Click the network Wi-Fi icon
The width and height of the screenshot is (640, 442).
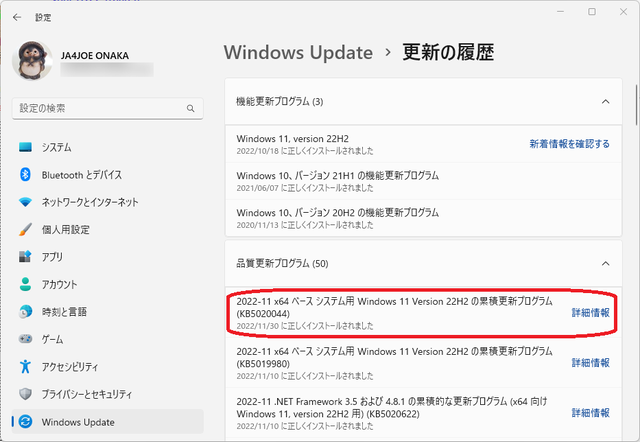[25, 202]
